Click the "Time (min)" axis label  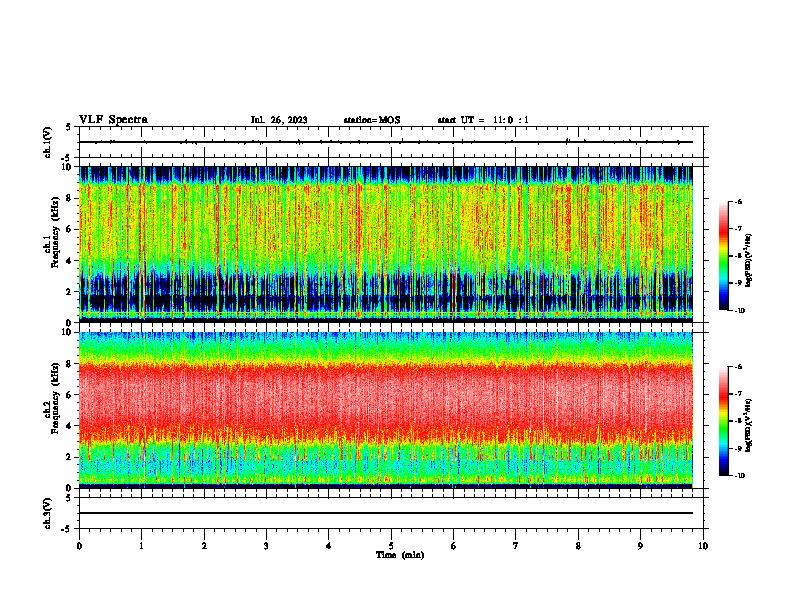point(400,555)
